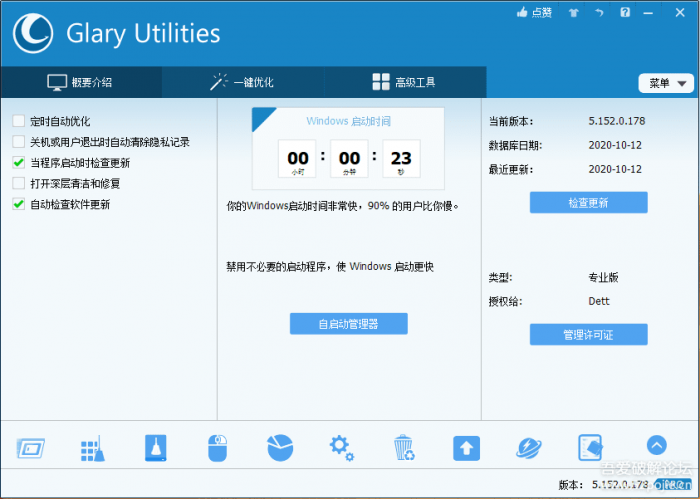Toggle the 打开深层清洁和修复 checkbox

[19, 183]
